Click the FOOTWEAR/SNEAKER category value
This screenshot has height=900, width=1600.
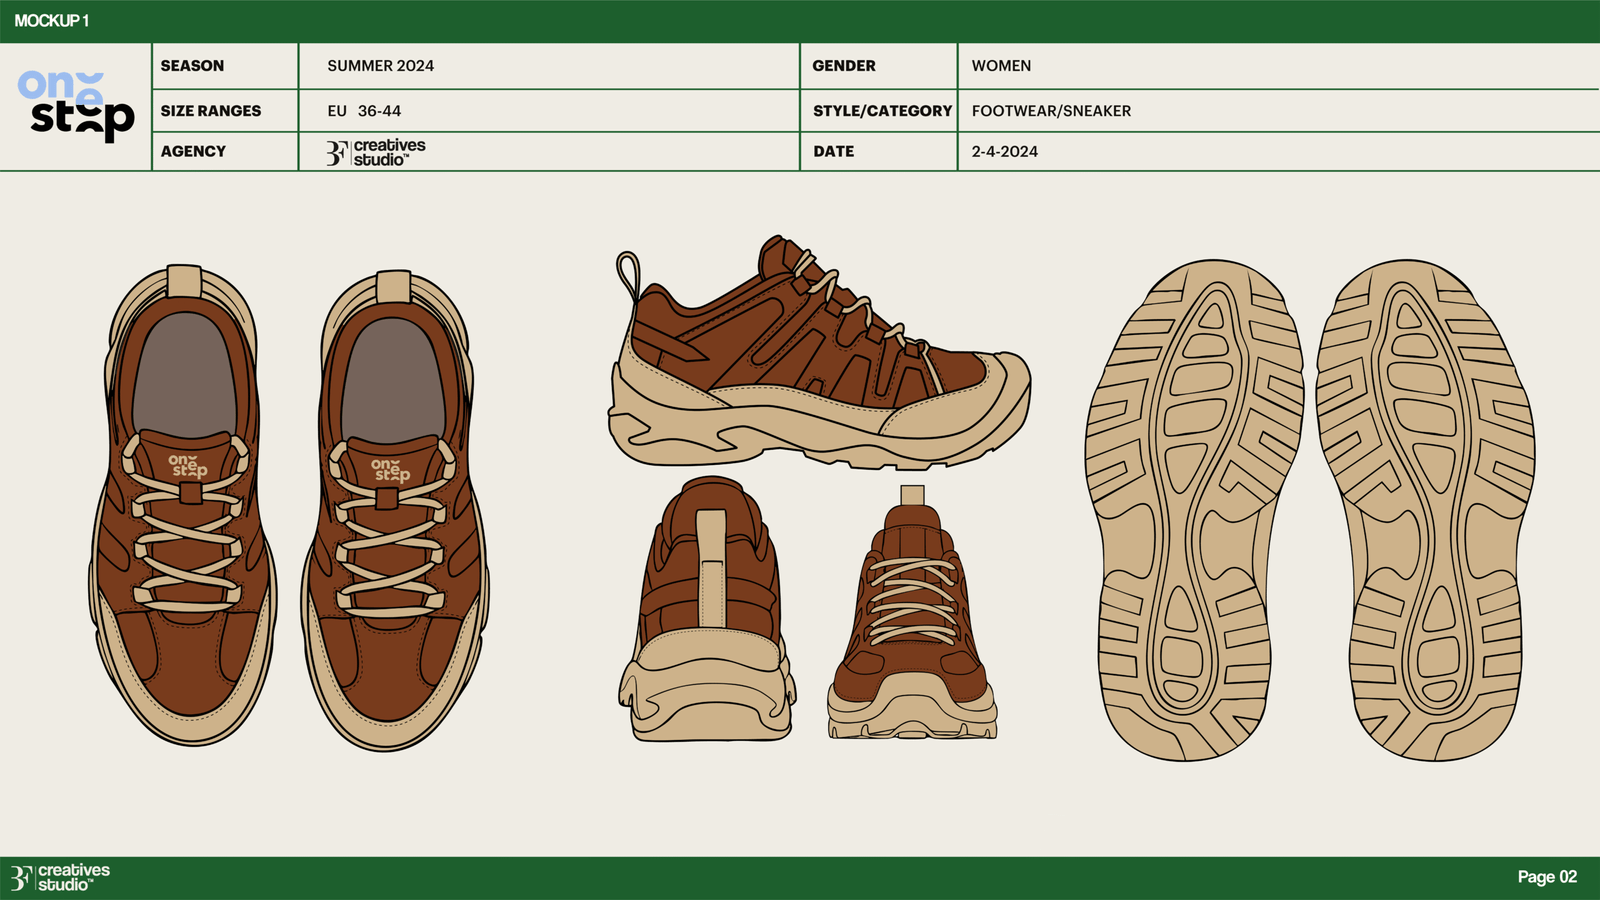1051,111
